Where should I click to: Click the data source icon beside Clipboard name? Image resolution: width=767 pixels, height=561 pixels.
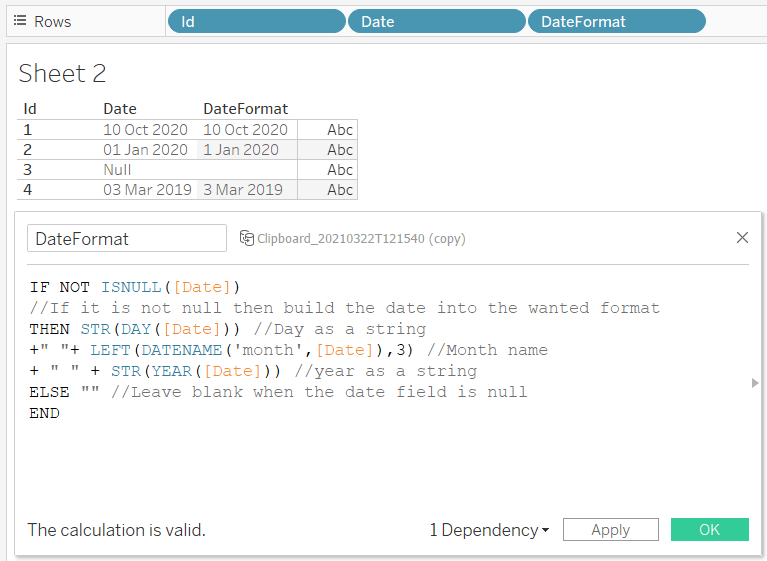pos(247,238)
